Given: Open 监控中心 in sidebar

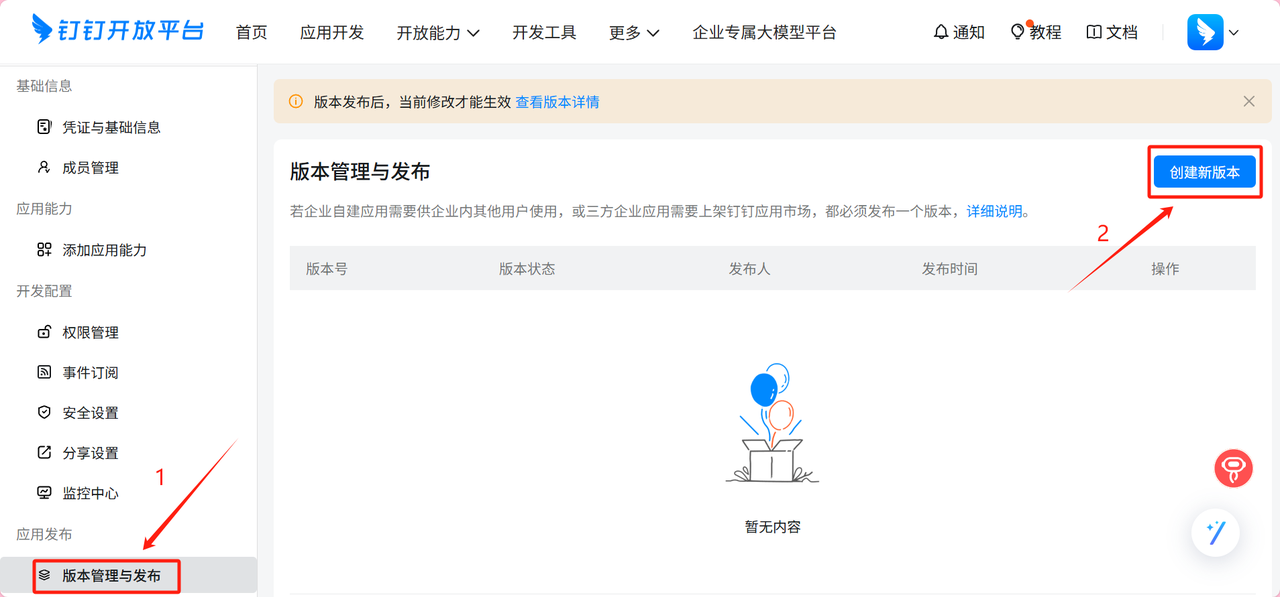Looking at the screenshot, I should tap(90, 493).
